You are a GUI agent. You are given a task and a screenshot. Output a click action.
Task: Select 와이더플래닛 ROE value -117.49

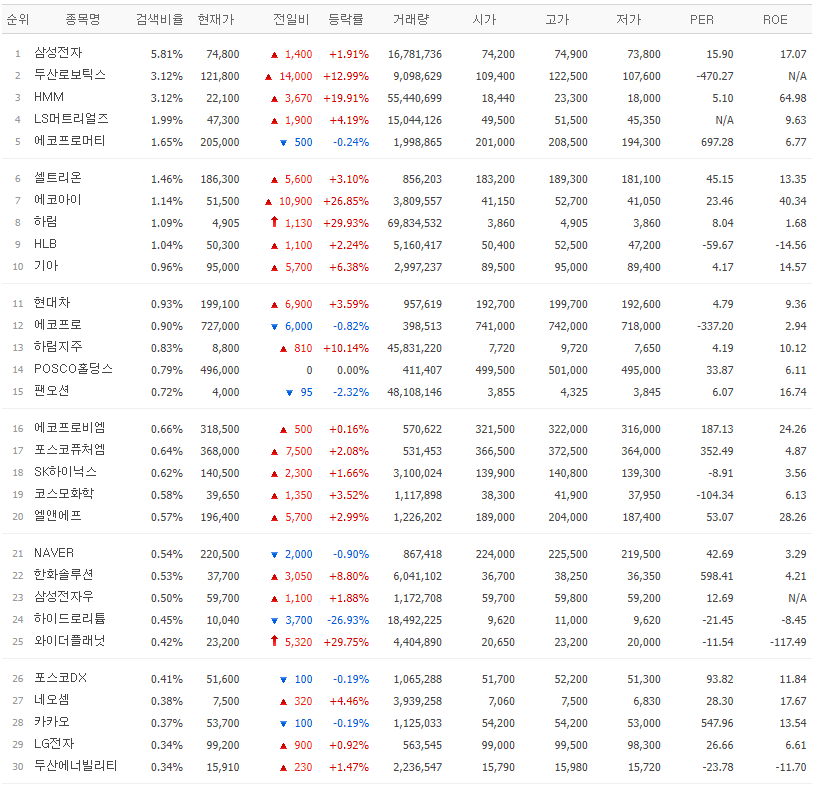click(788, 642)
